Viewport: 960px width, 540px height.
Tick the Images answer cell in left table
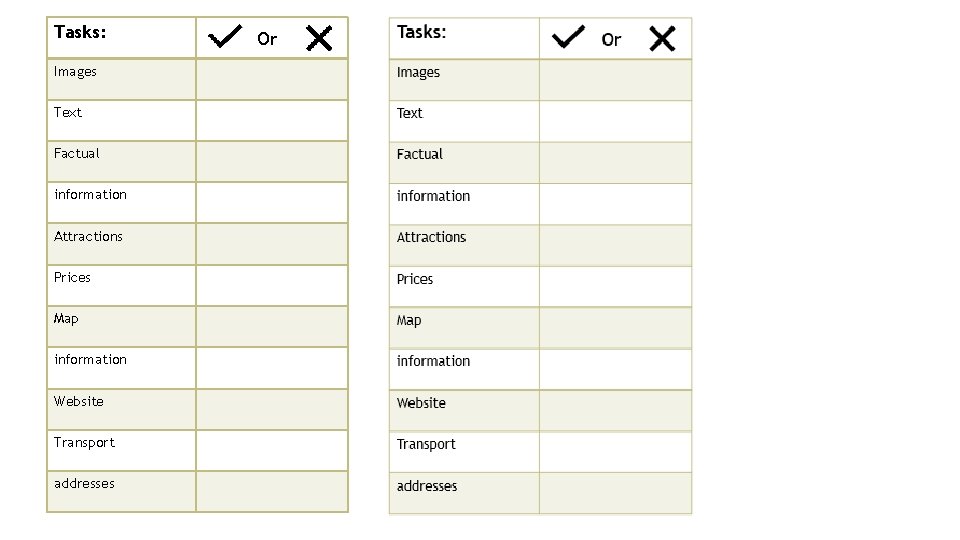(272, 80)
